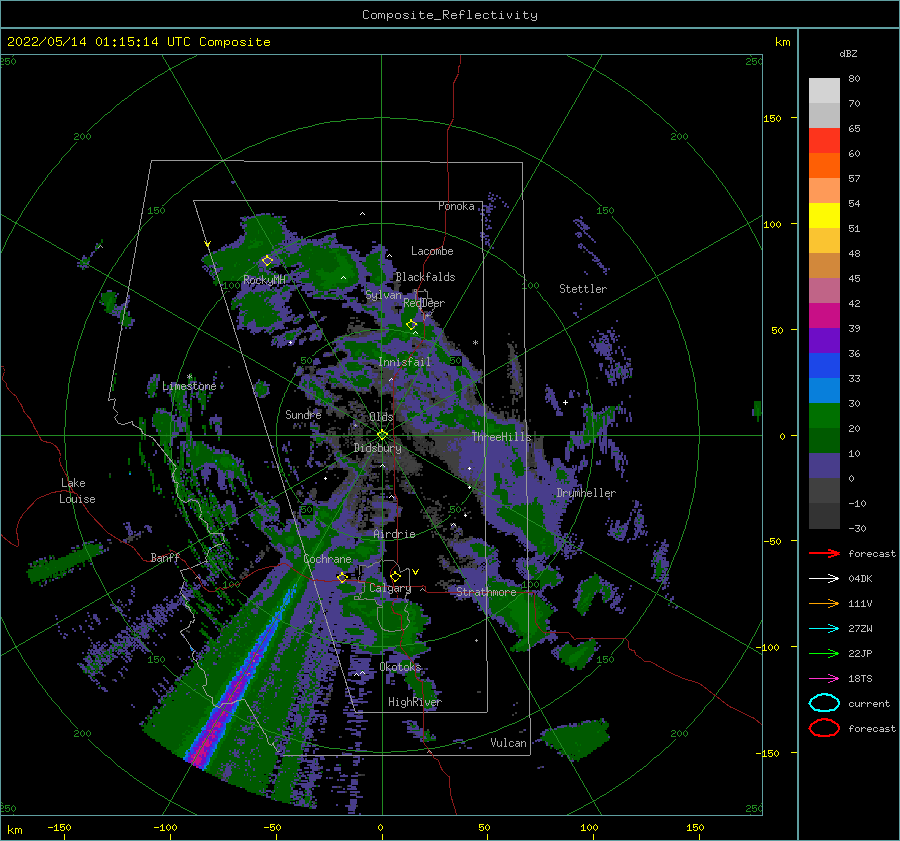The height and width of the screenshot is (841, 900).
Task: Click the HighRiver label
Action: click(x=415, y=702)
